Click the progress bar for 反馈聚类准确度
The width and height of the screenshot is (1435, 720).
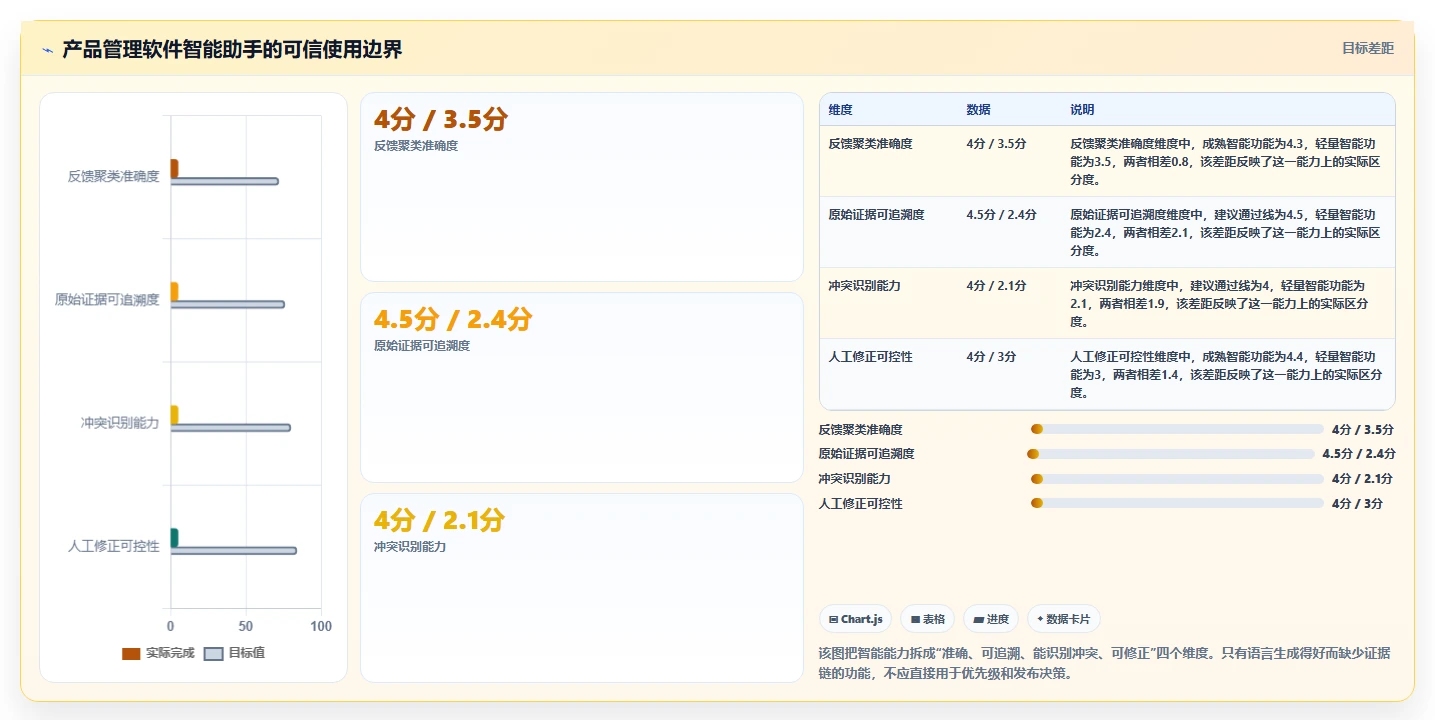(x=1177, y=429)
